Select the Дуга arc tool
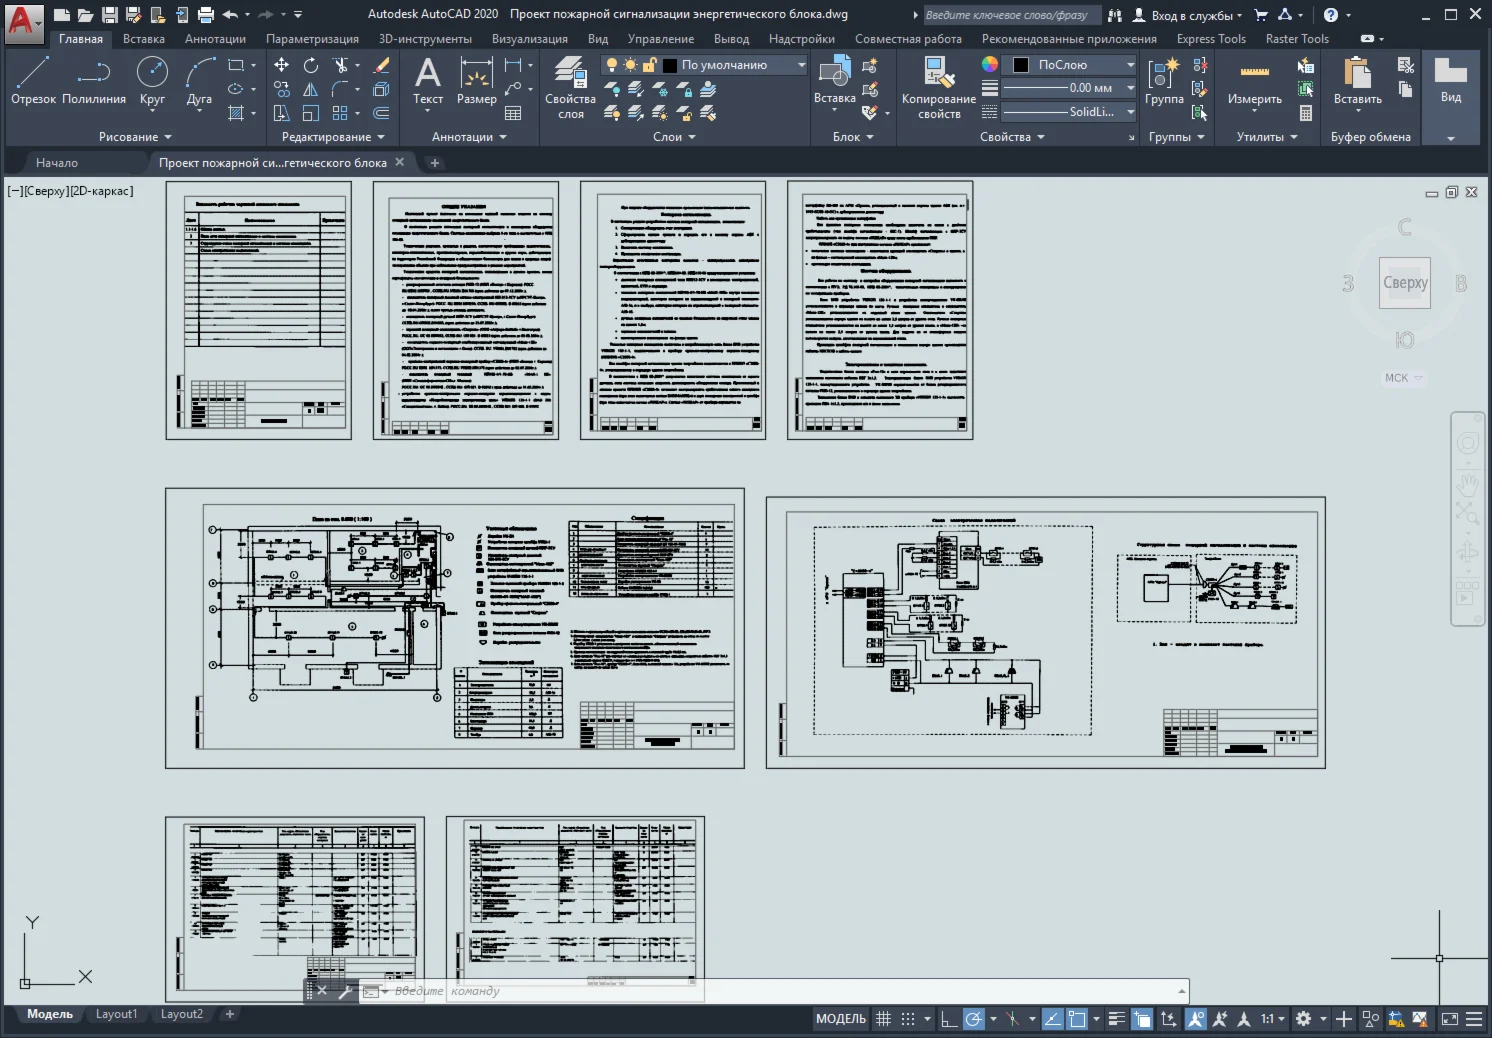Image resolution: width=1492 pixels, height=1038 pixels. 199,80
